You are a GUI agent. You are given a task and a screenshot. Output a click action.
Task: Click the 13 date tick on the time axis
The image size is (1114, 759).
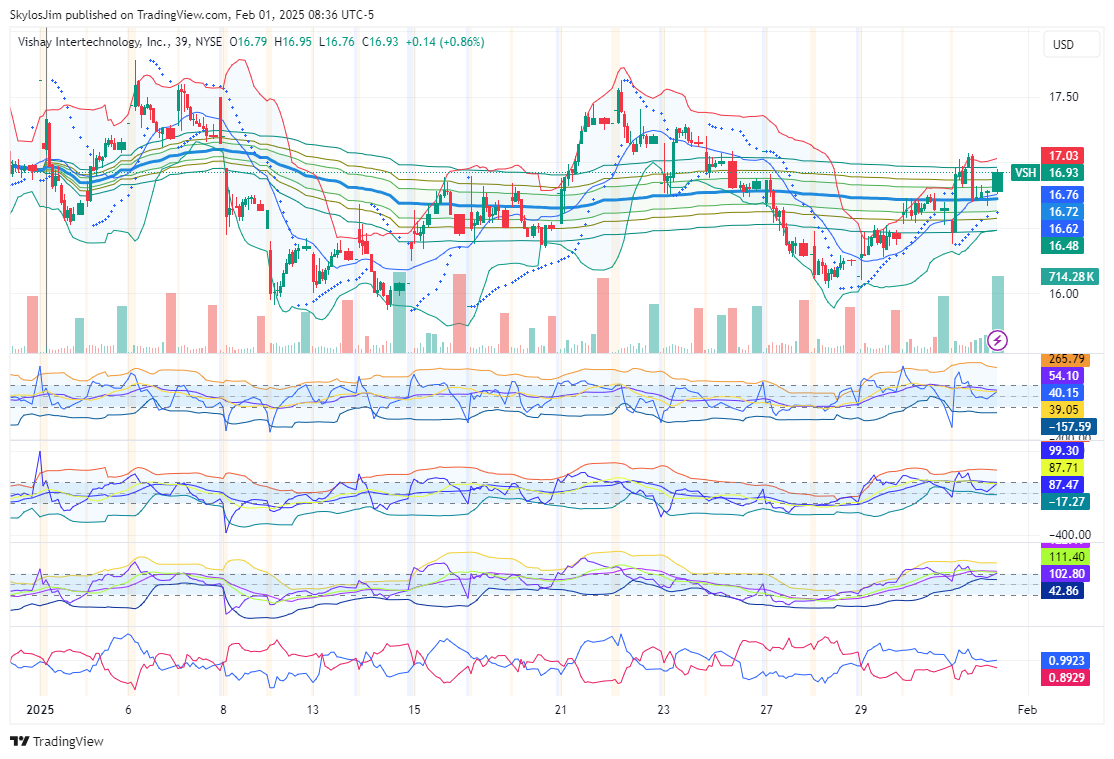point(313,710)
